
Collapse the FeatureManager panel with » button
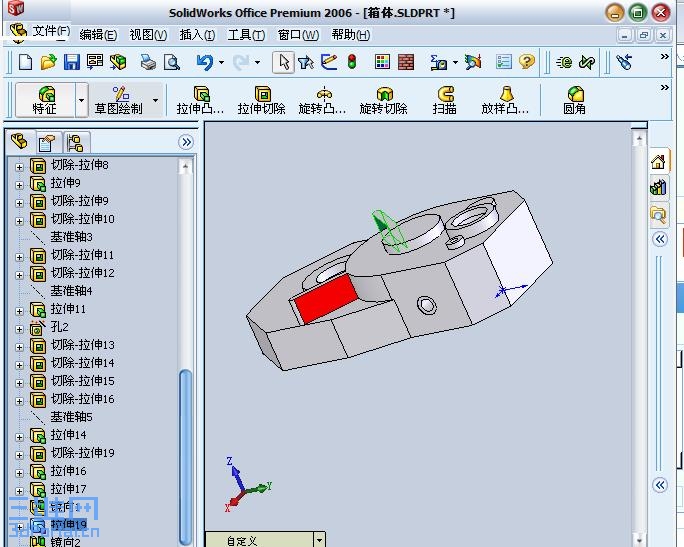coord(186,142)
